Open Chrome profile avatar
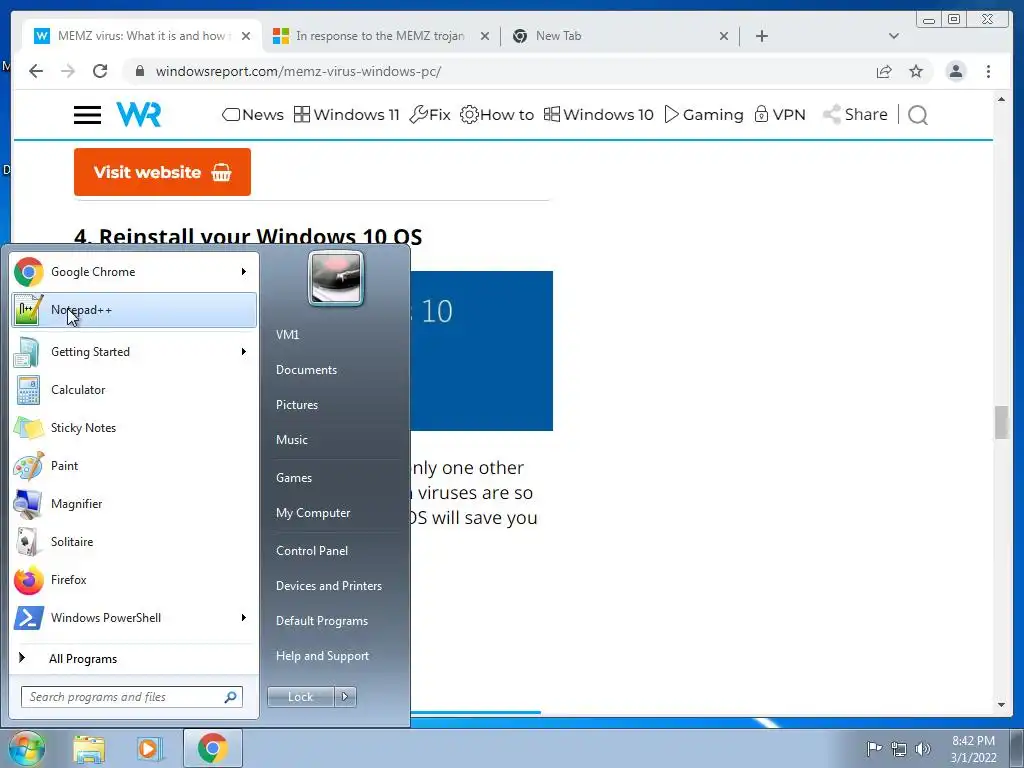This screenshot has height=768, width=1024. pos(956,71)
